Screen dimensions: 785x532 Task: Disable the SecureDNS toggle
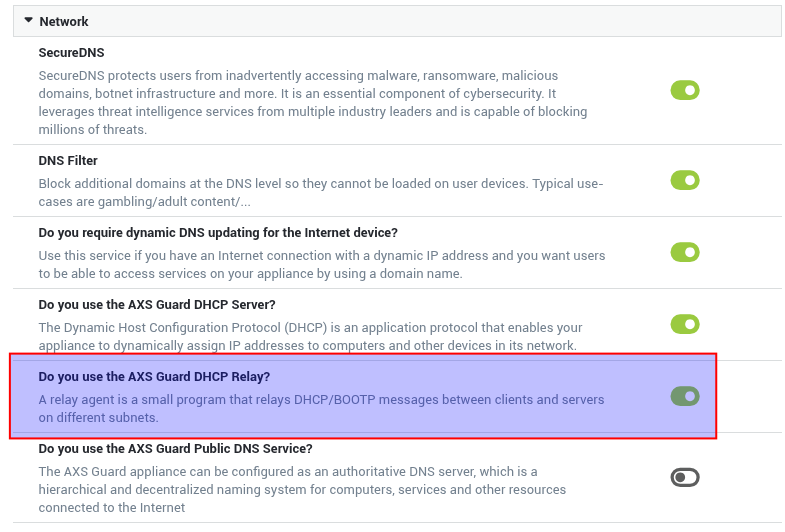[685, 90]
